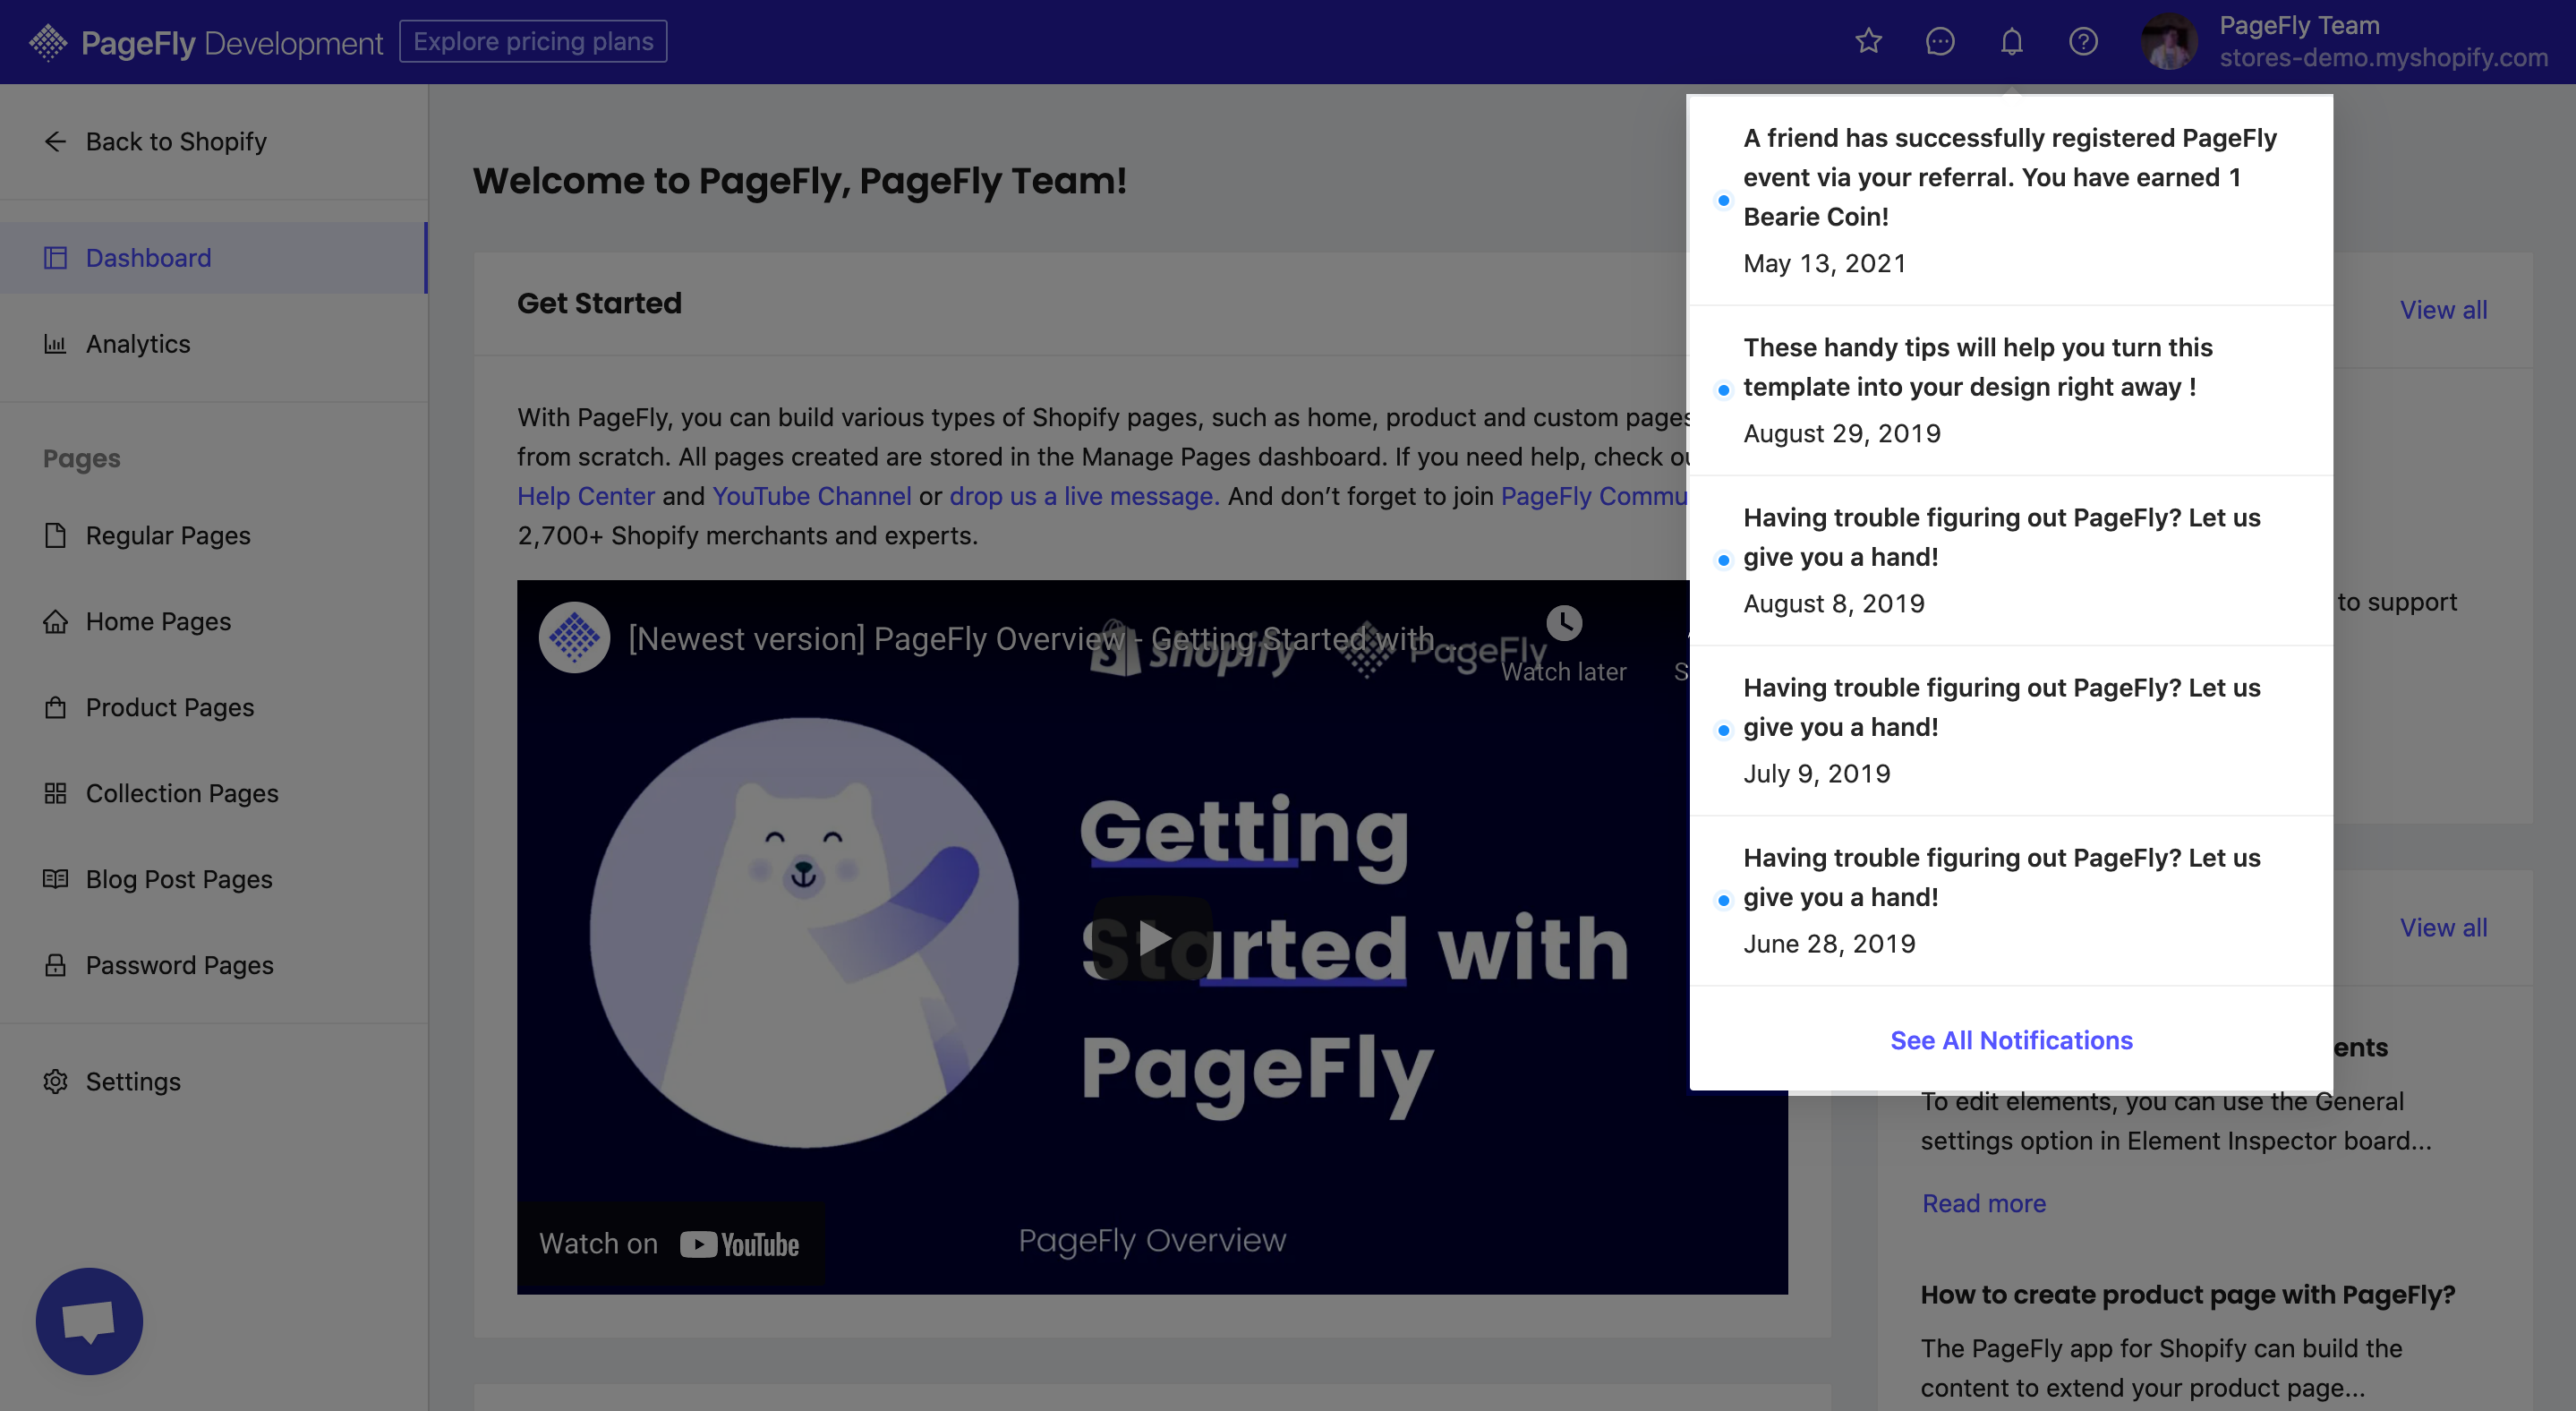Open the help question mark icon
The image size is (2576, 1411).
click(2083, 41)
